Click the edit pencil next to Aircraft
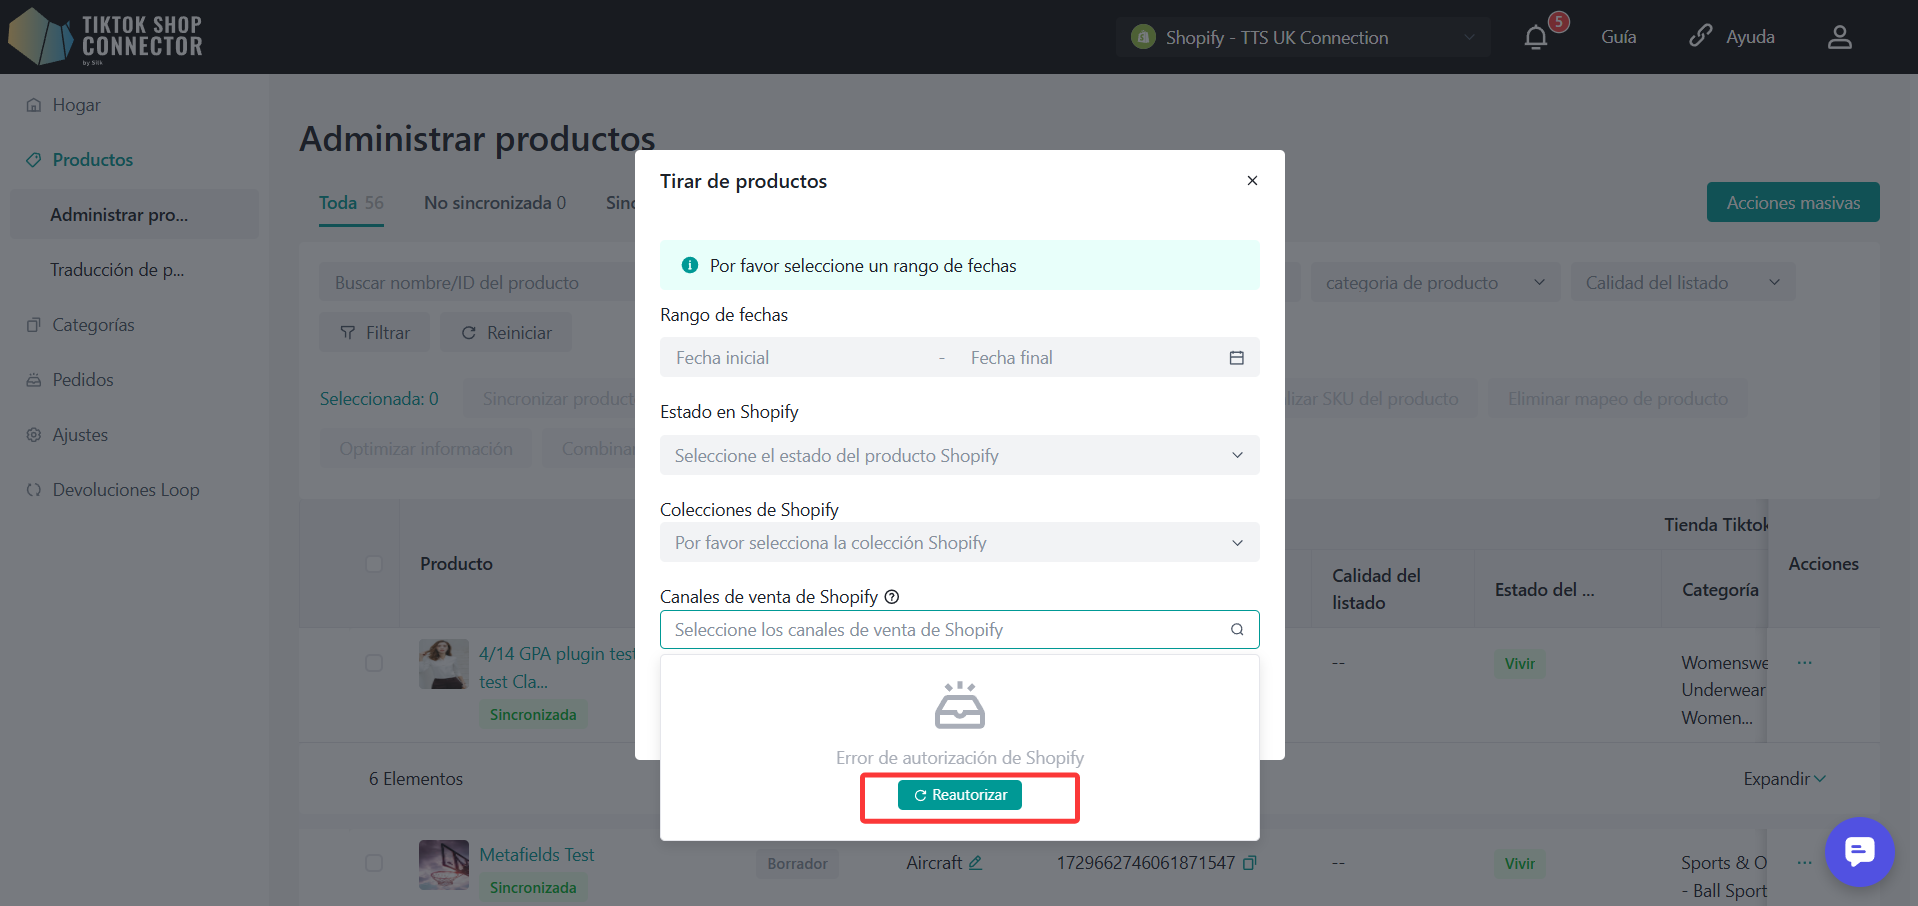This screenshot has height=906, width=1918. coord(975,863)
